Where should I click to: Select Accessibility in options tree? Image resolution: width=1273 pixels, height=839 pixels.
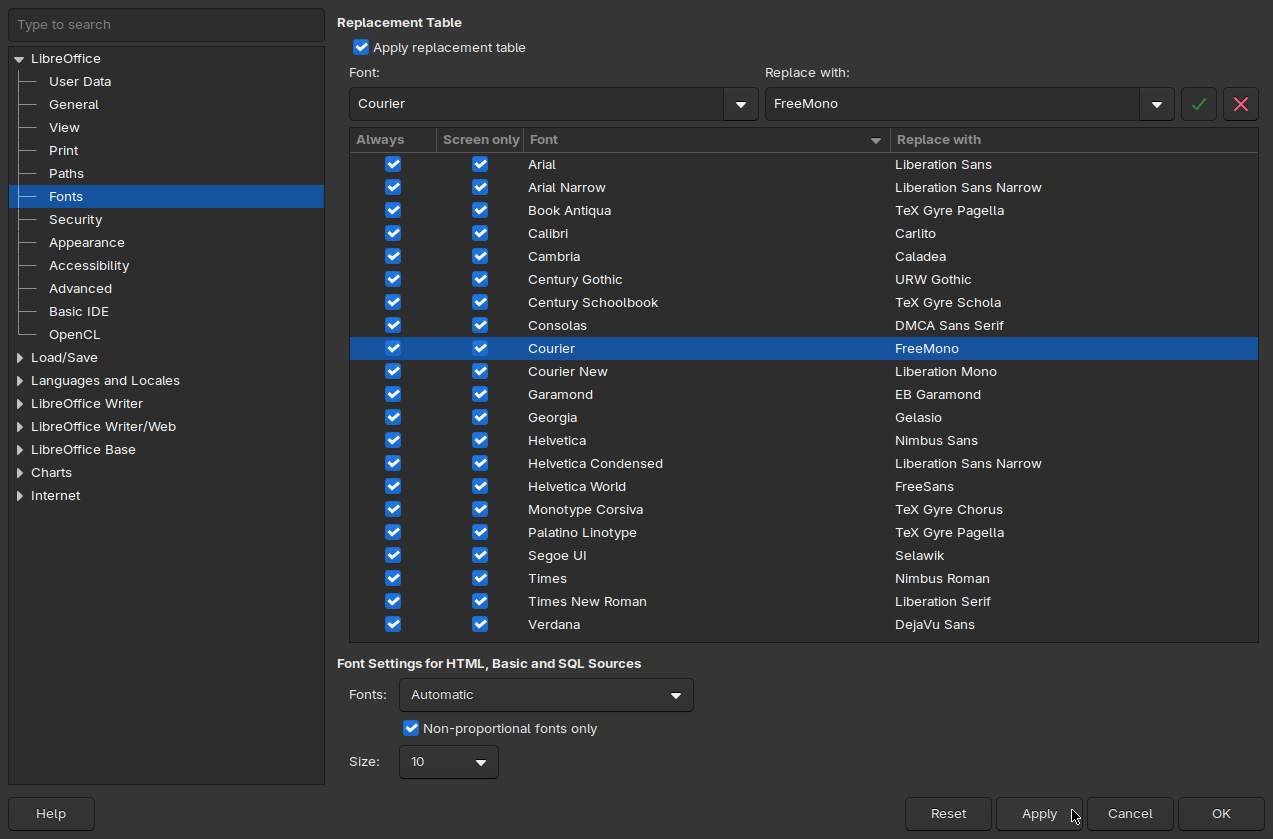pos(89,266)
